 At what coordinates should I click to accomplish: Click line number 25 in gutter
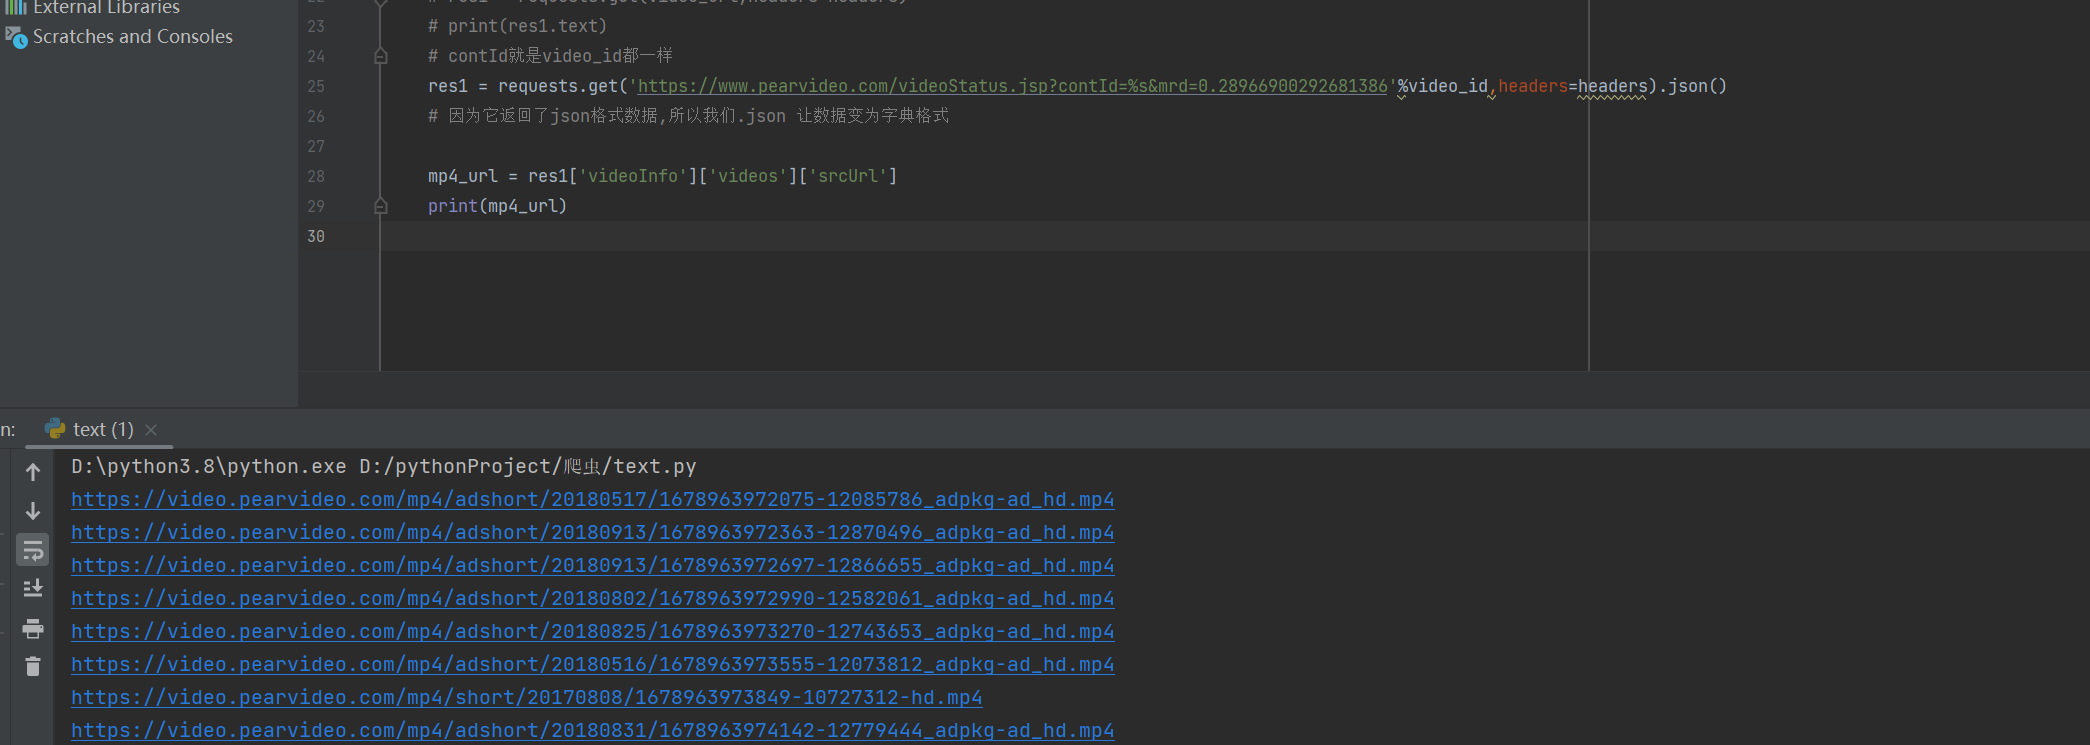click(316, 86)
